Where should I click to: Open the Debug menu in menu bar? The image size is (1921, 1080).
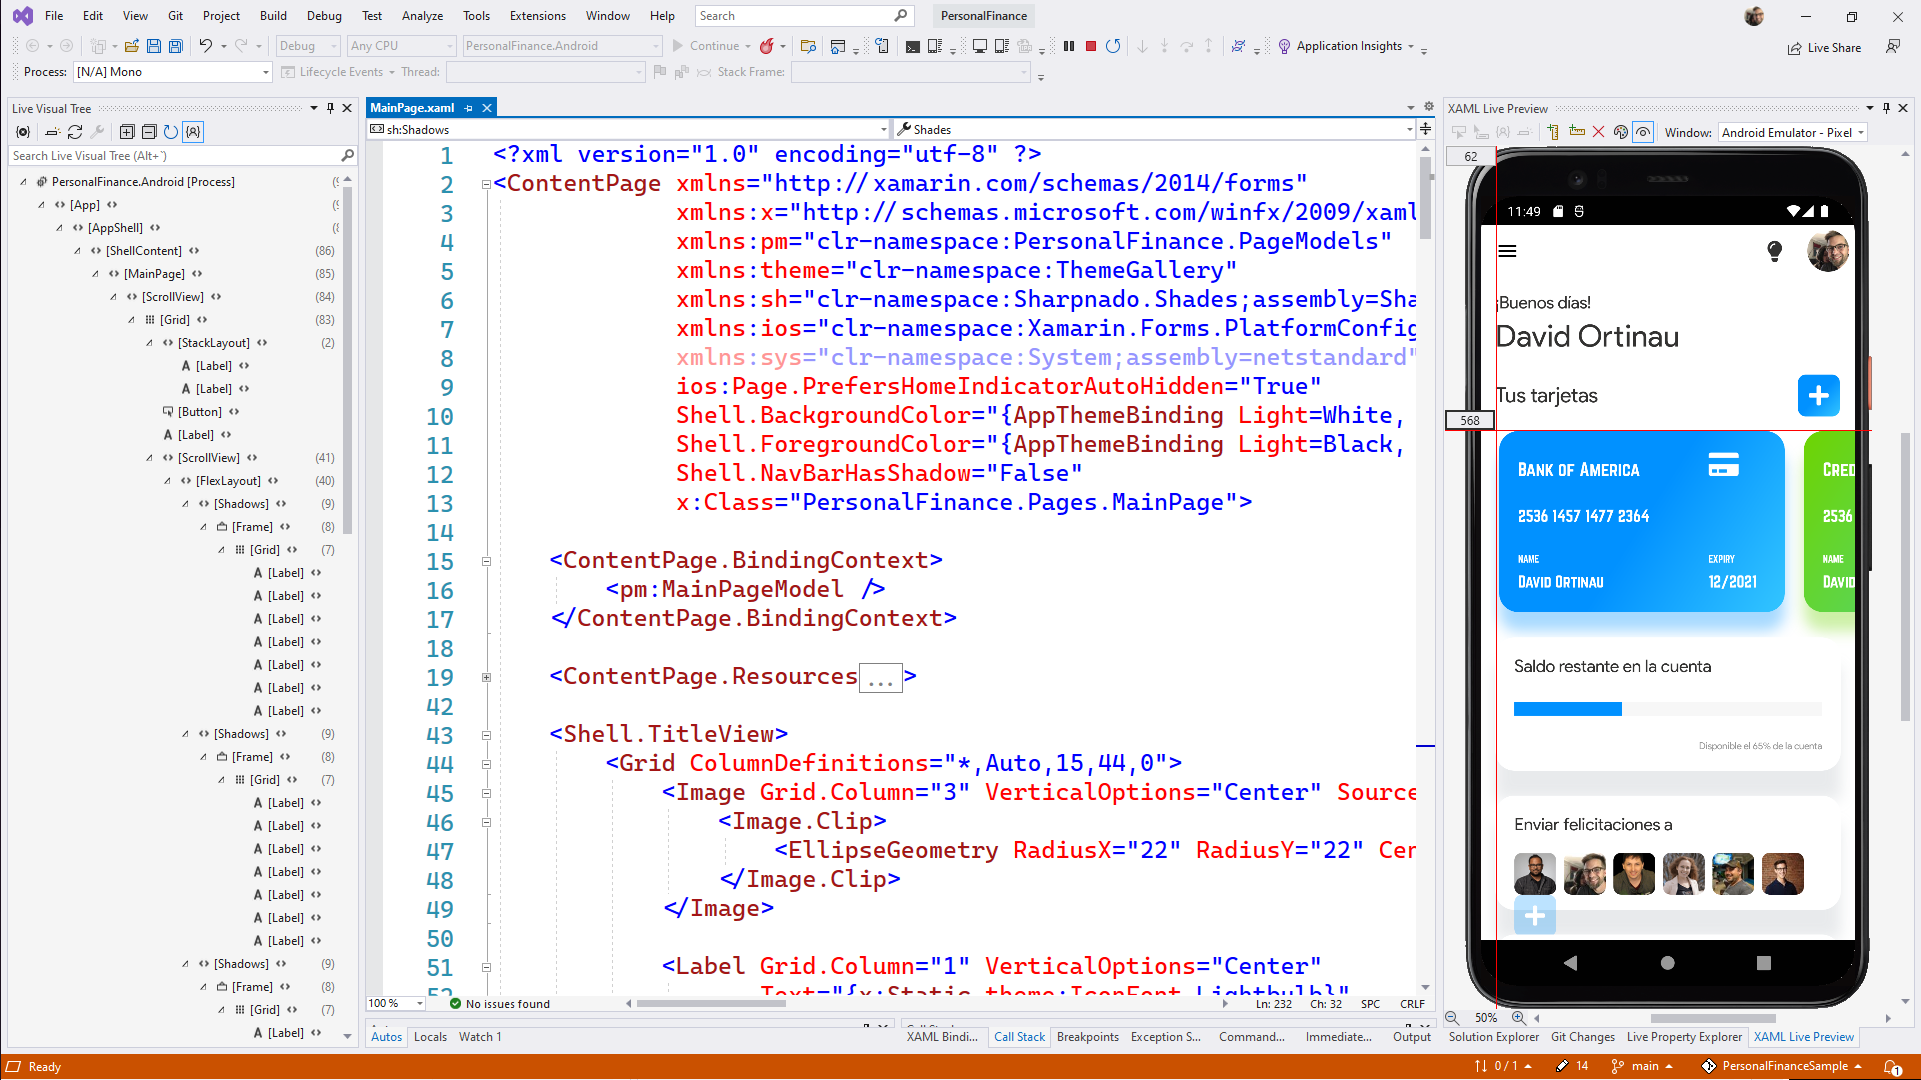(x=321, y=15)
